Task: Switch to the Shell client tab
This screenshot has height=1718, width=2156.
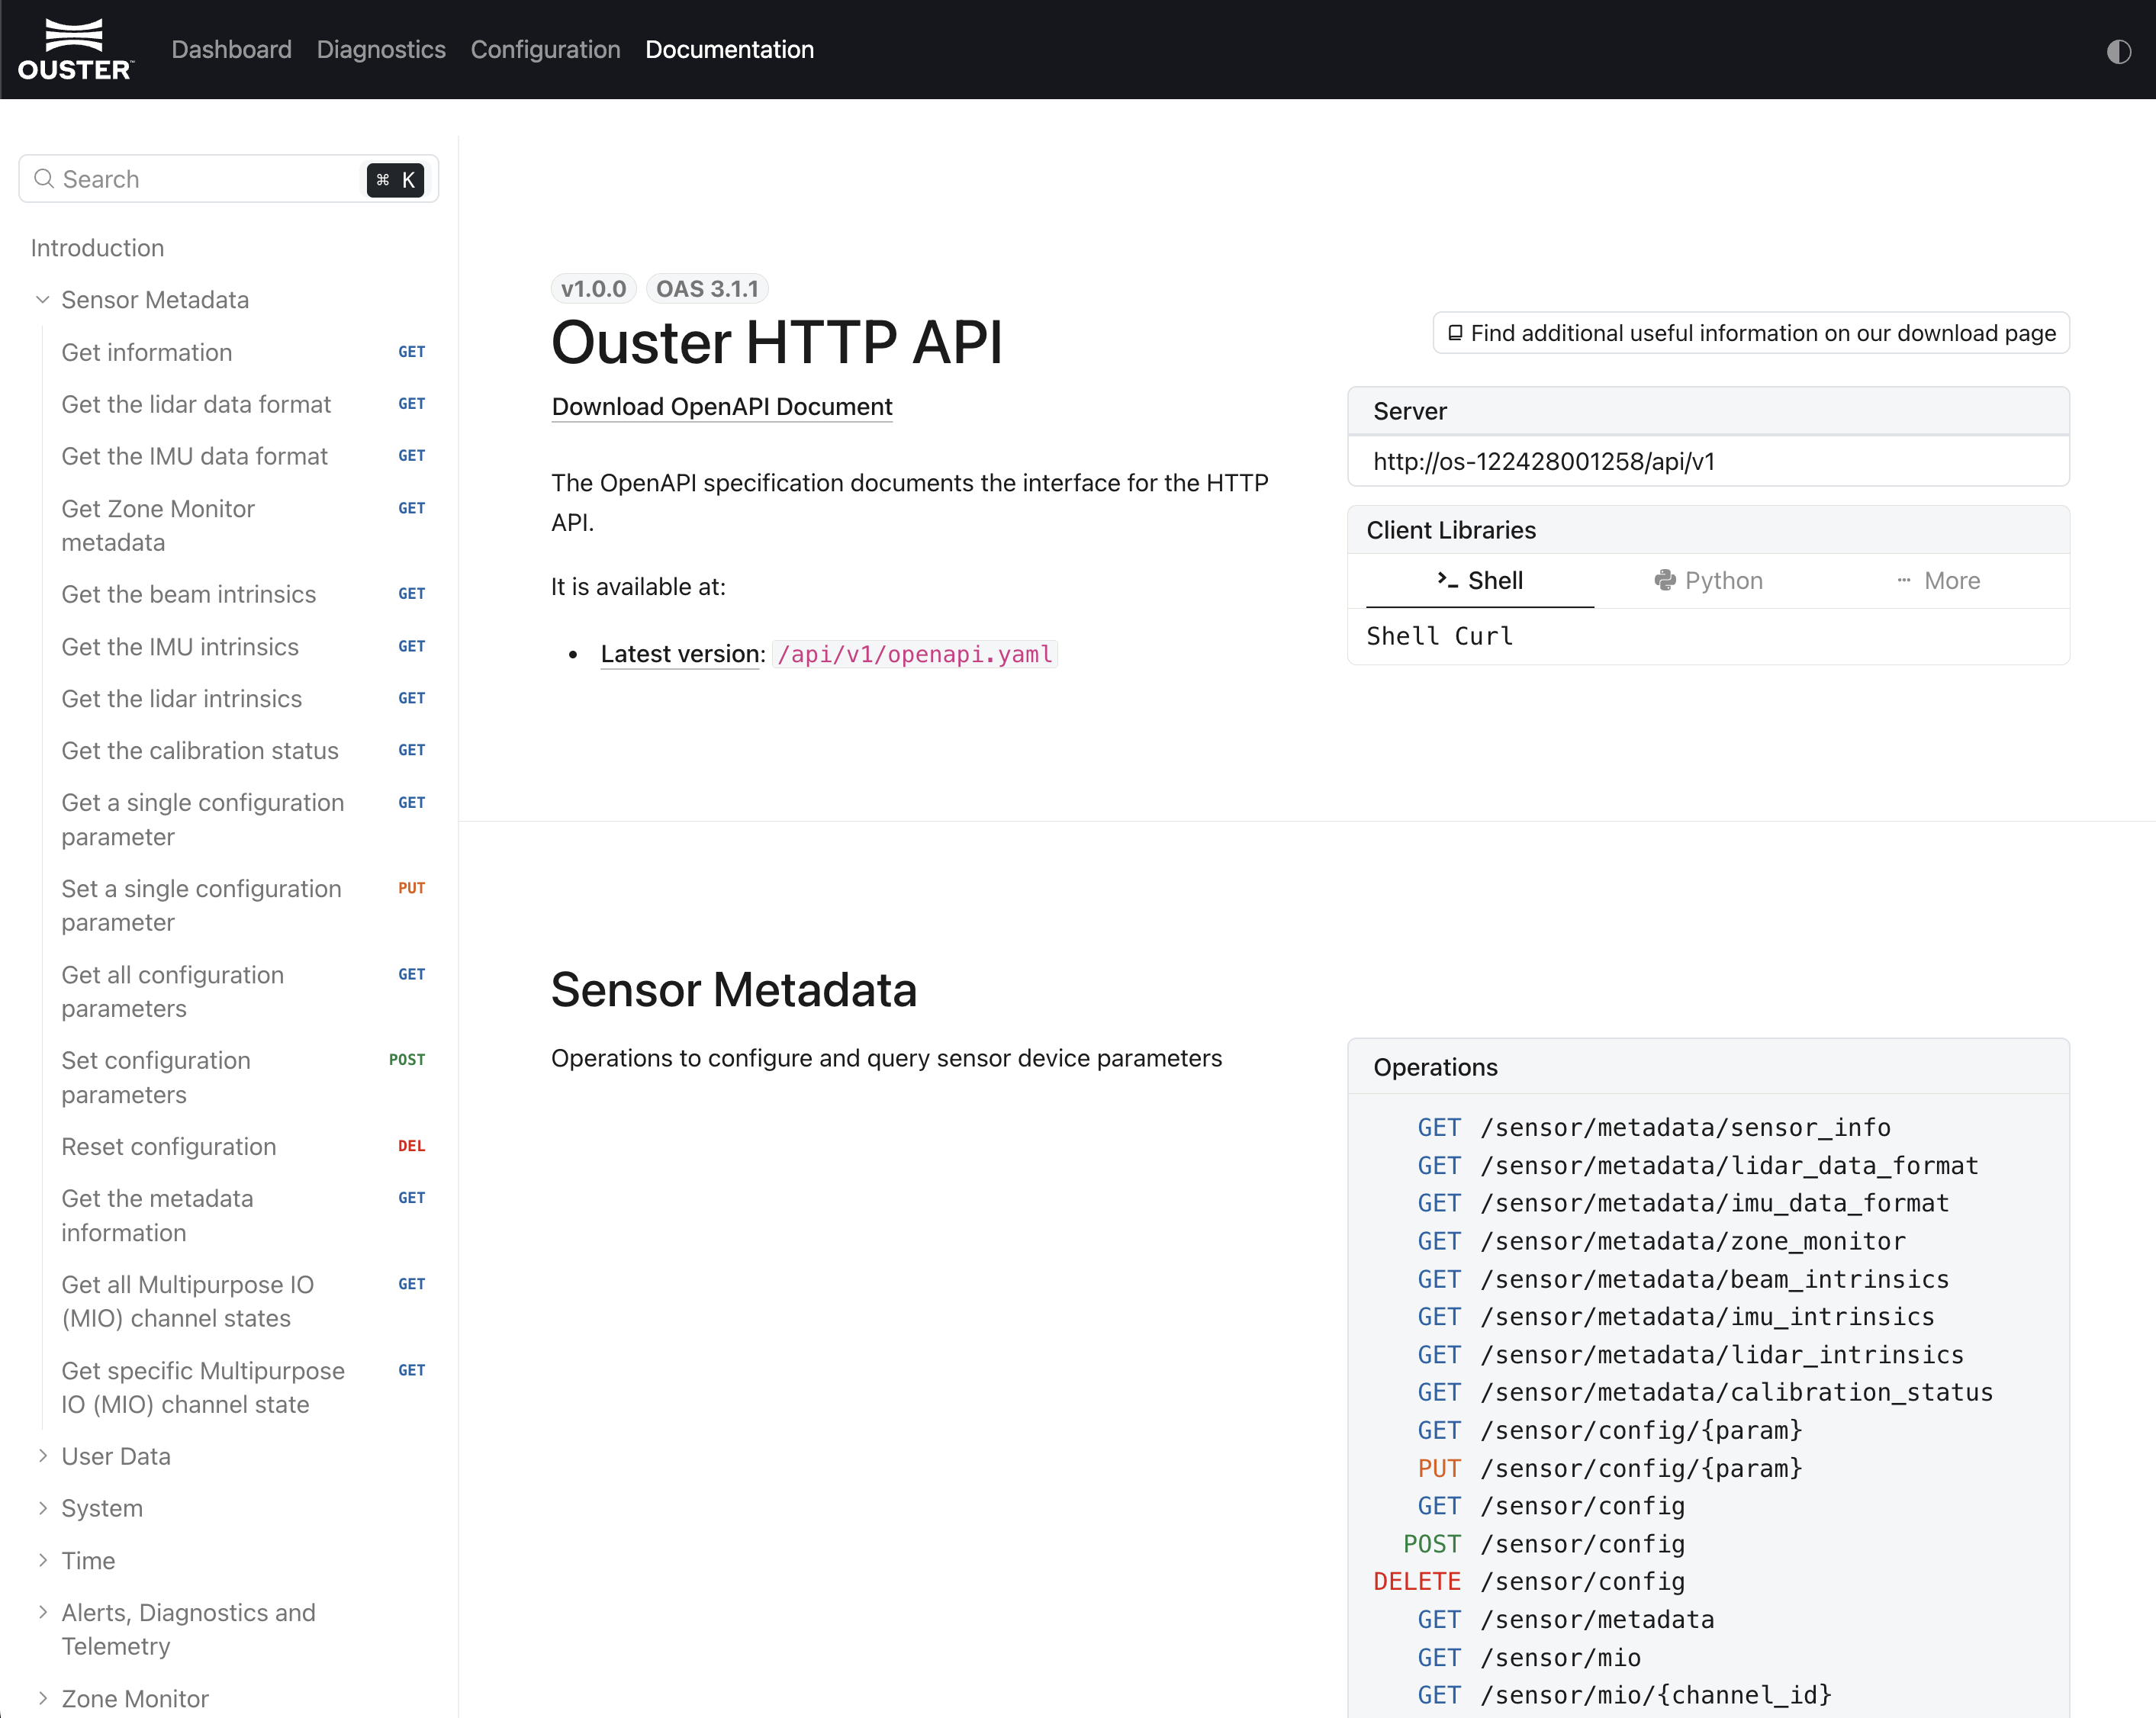Action: (1480, 581)
